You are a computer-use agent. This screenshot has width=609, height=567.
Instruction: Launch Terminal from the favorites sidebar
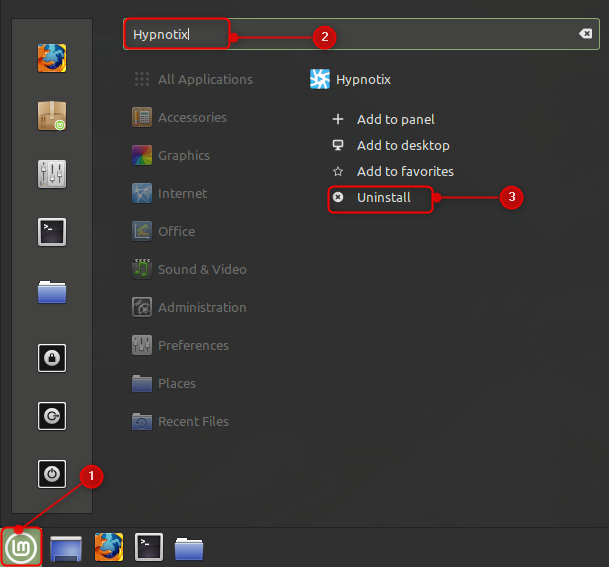[52, 232]
